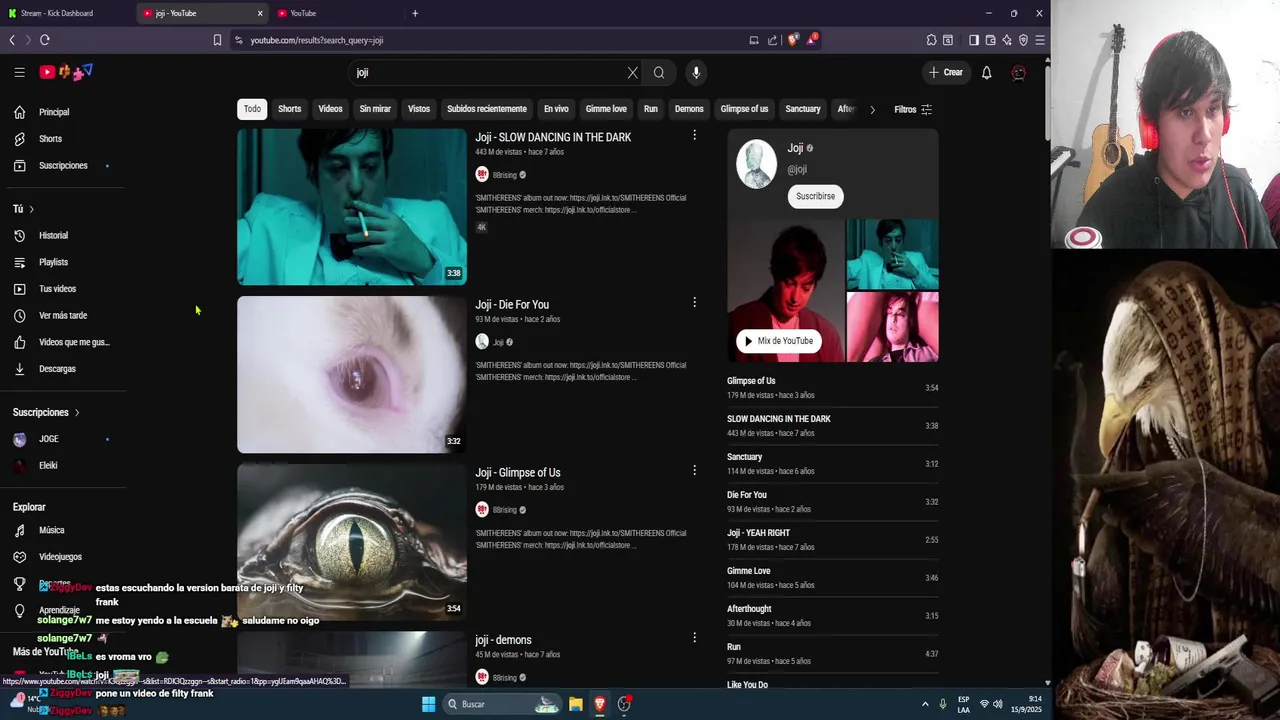This screenshot has height=720, width=1280.
Task: Clear the joji search query
Action: (632, 72)
